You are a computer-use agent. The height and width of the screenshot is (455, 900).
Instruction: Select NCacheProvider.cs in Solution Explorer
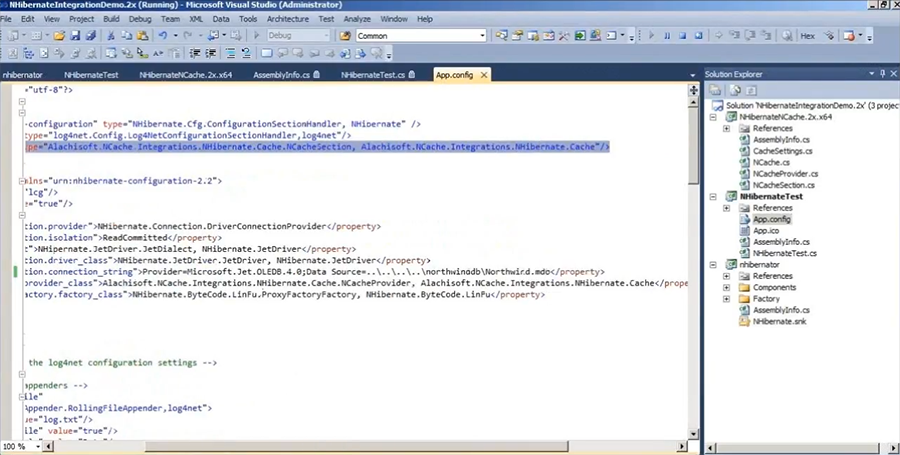[785, 174]
